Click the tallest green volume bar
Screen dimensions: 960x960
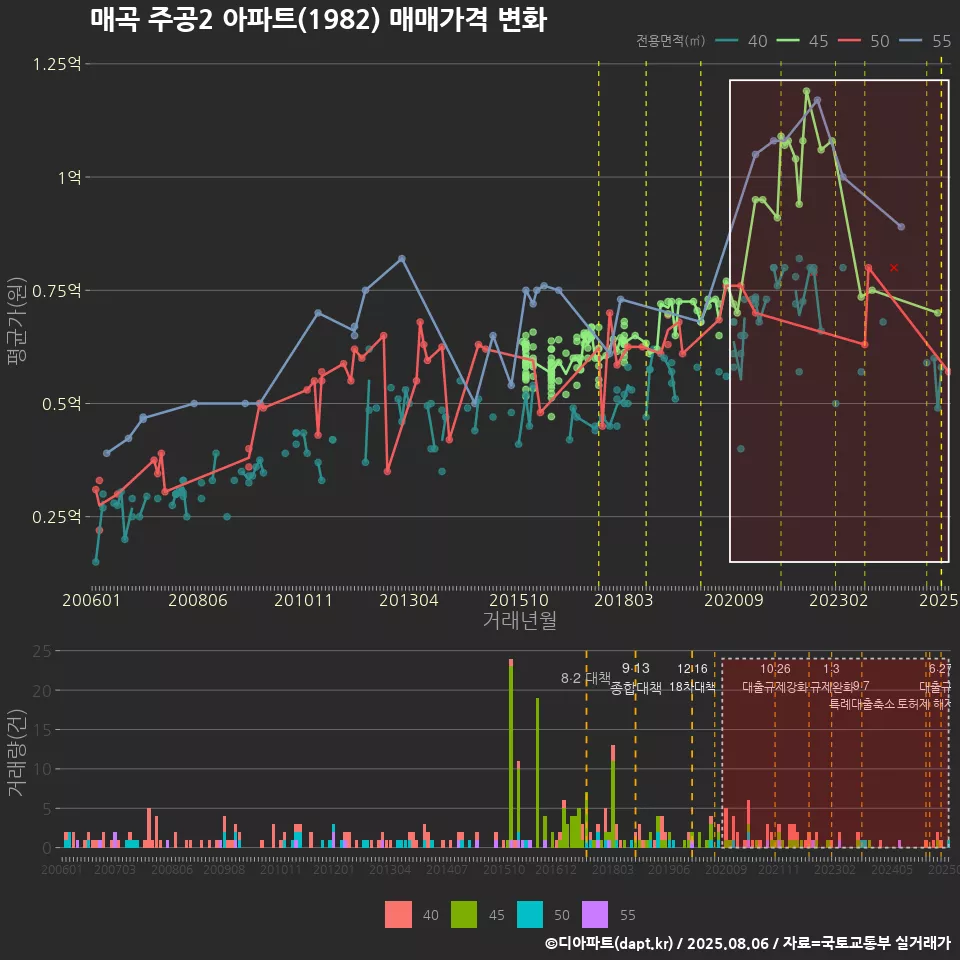pyautogui.click(x=511, y=757)
